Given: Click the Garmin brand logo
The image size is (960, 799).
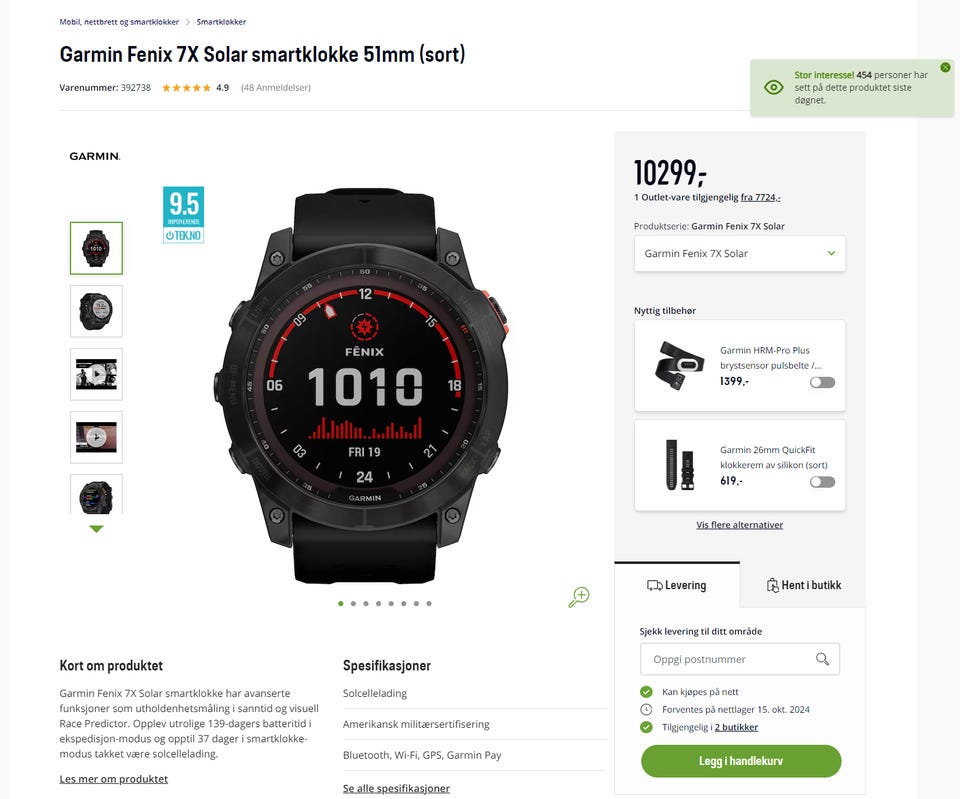Looking at the screenshot, I should [95, 156].
